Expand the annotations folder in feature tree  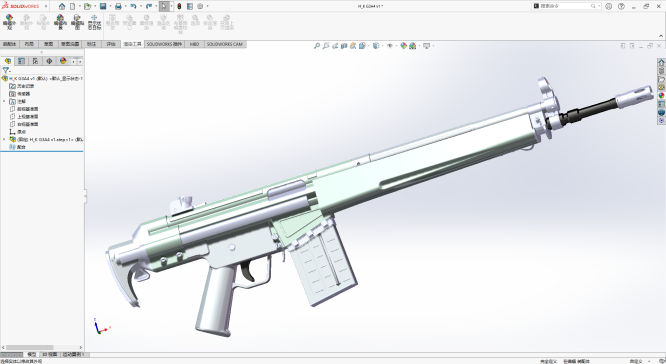4,102
